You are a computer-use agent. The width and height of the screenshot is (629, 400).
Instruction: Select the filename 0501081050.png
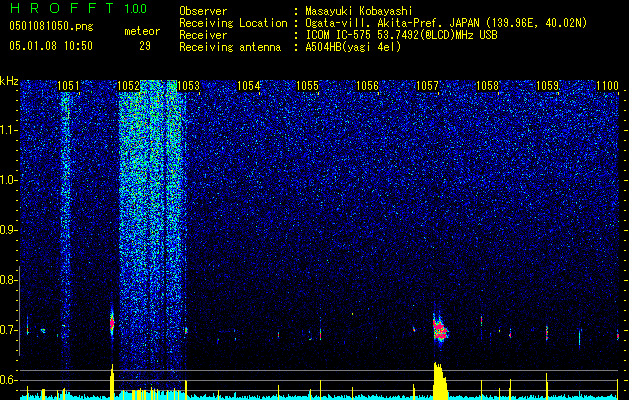51,27
